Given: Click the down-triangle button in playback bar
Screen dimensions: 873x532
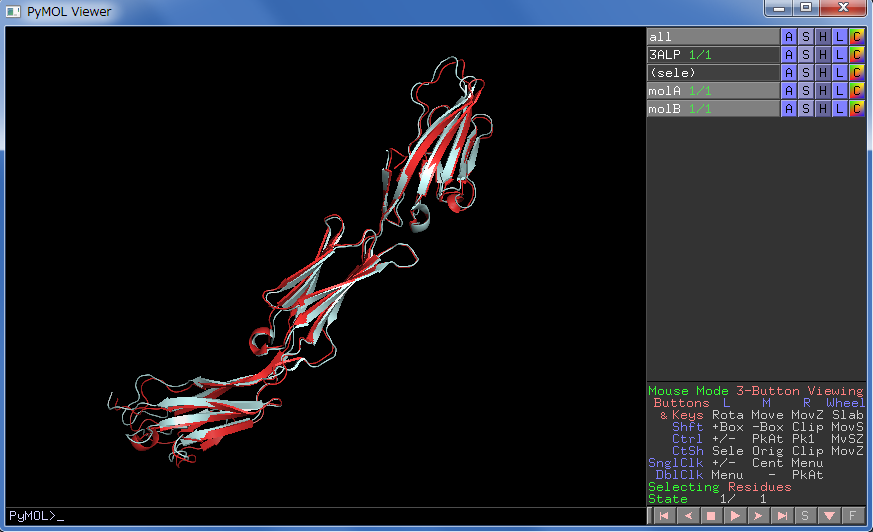Looking at the screenshot, I should pyautogui.click(x=829, y=516).
